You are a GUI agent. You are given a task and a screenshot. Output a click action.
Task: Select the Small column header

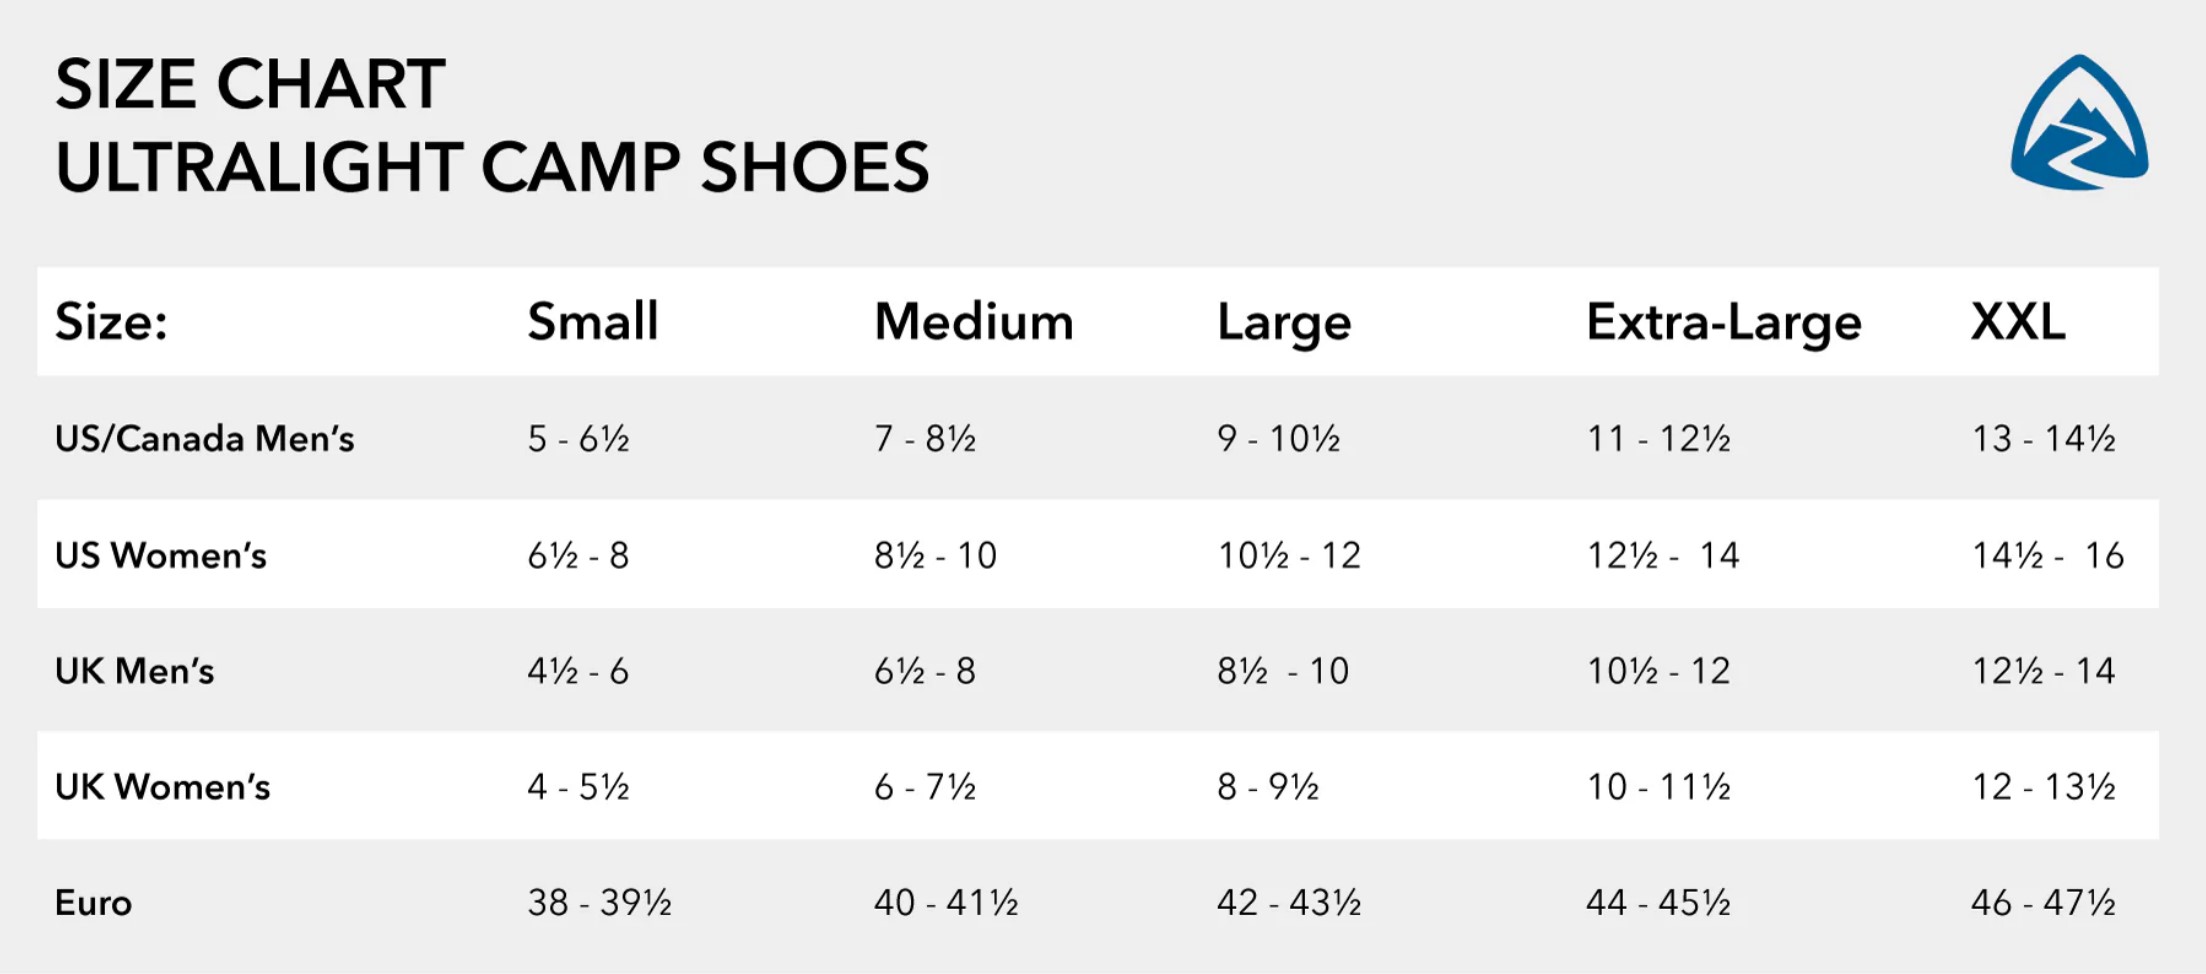click(592, 322)
